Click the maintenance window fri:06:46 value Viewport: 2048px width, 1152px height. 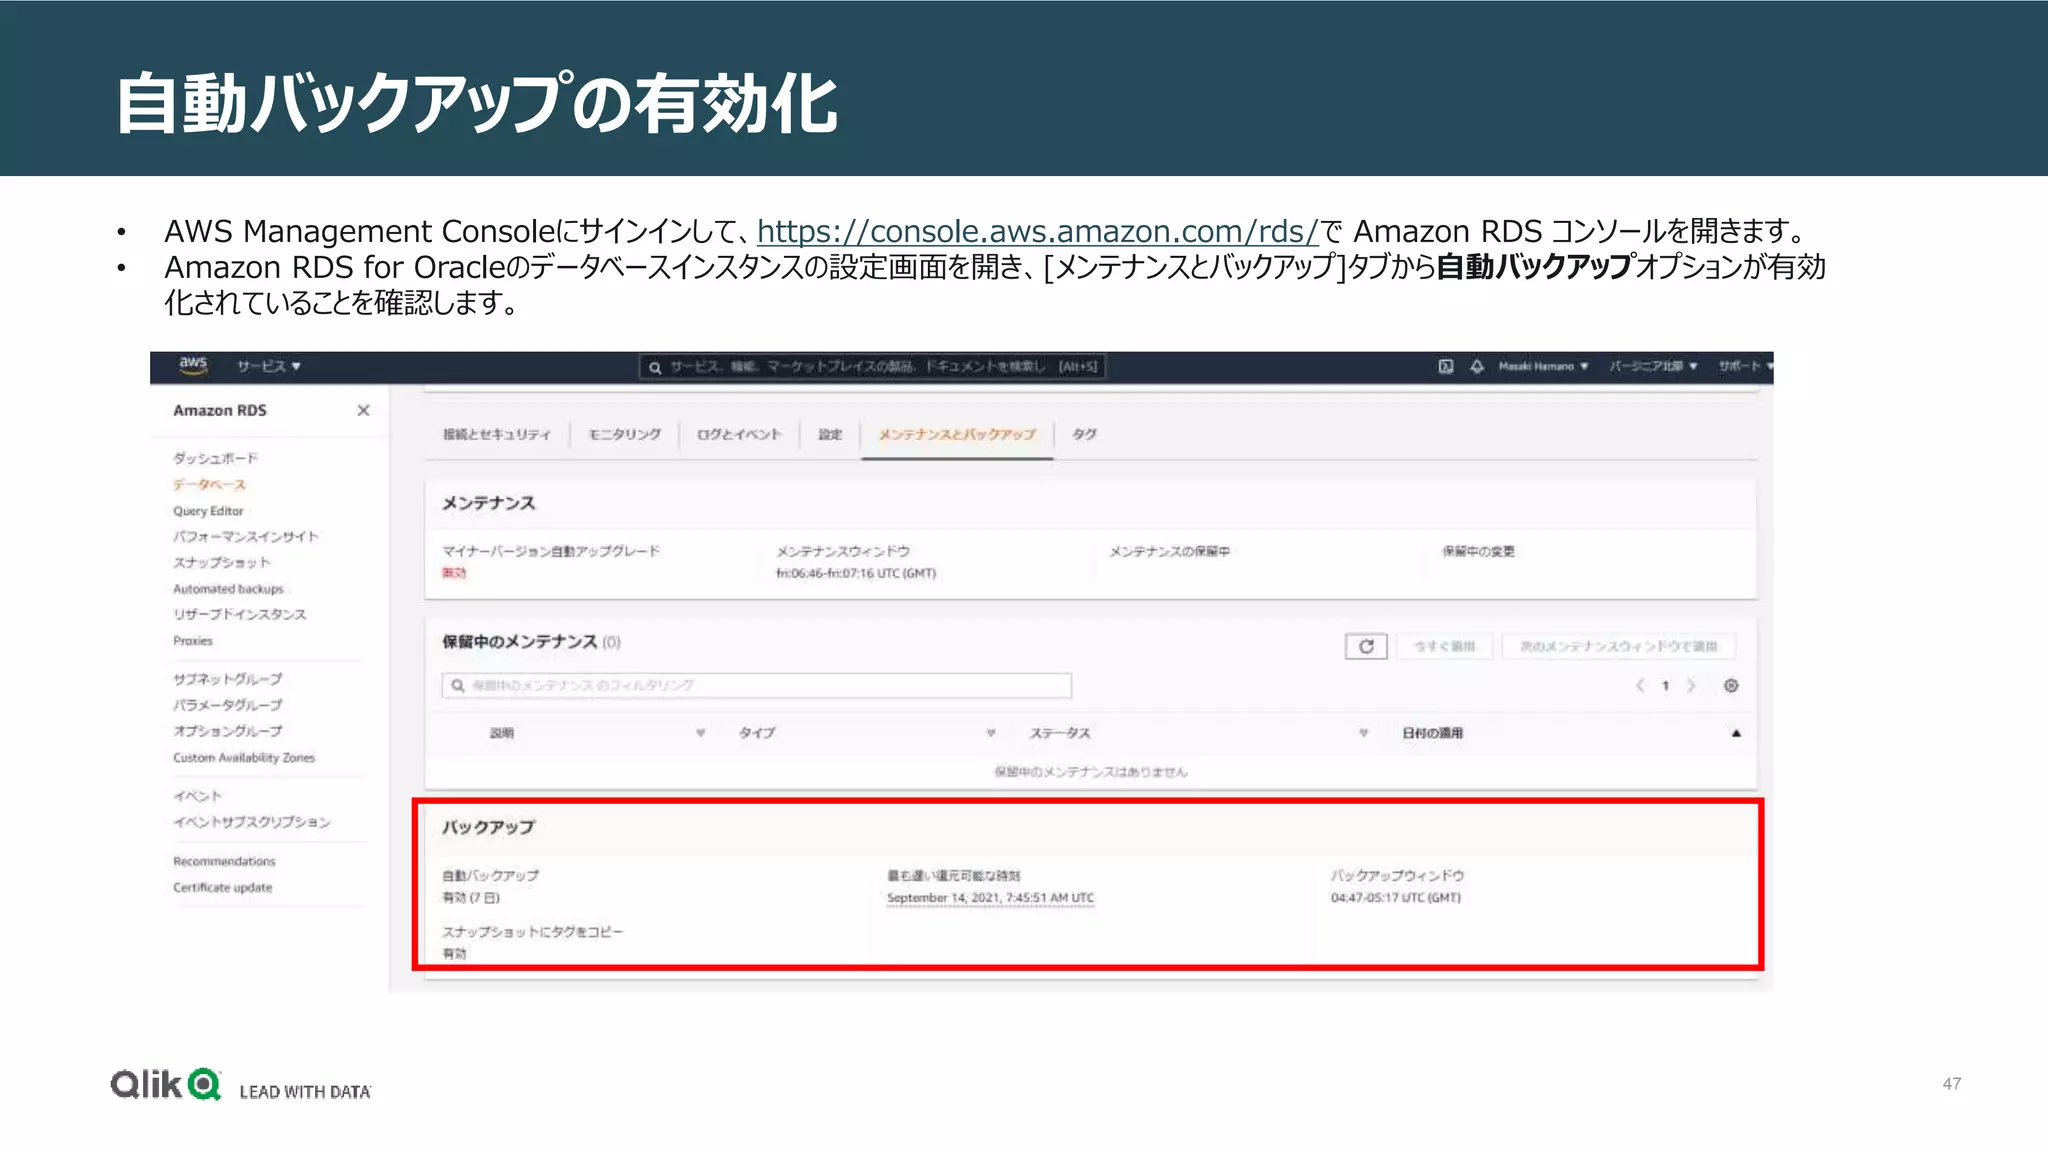tap(856, 573)
